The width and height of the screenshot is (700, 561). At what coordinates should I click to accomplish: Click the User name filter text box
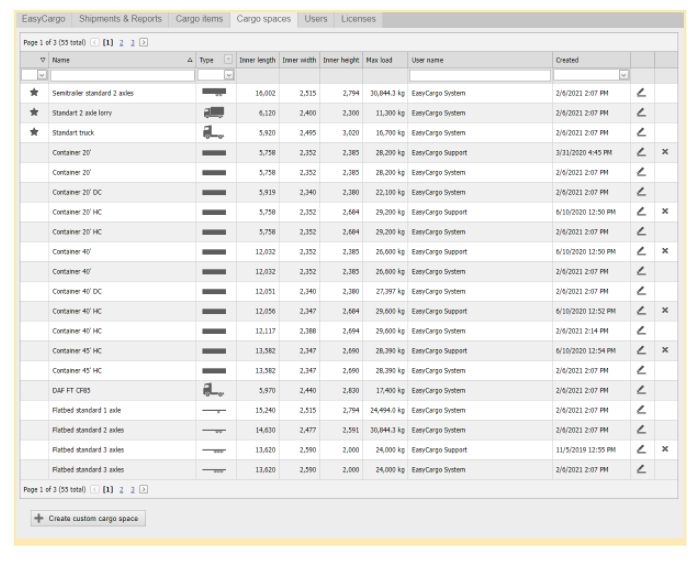tap(479, 75)
